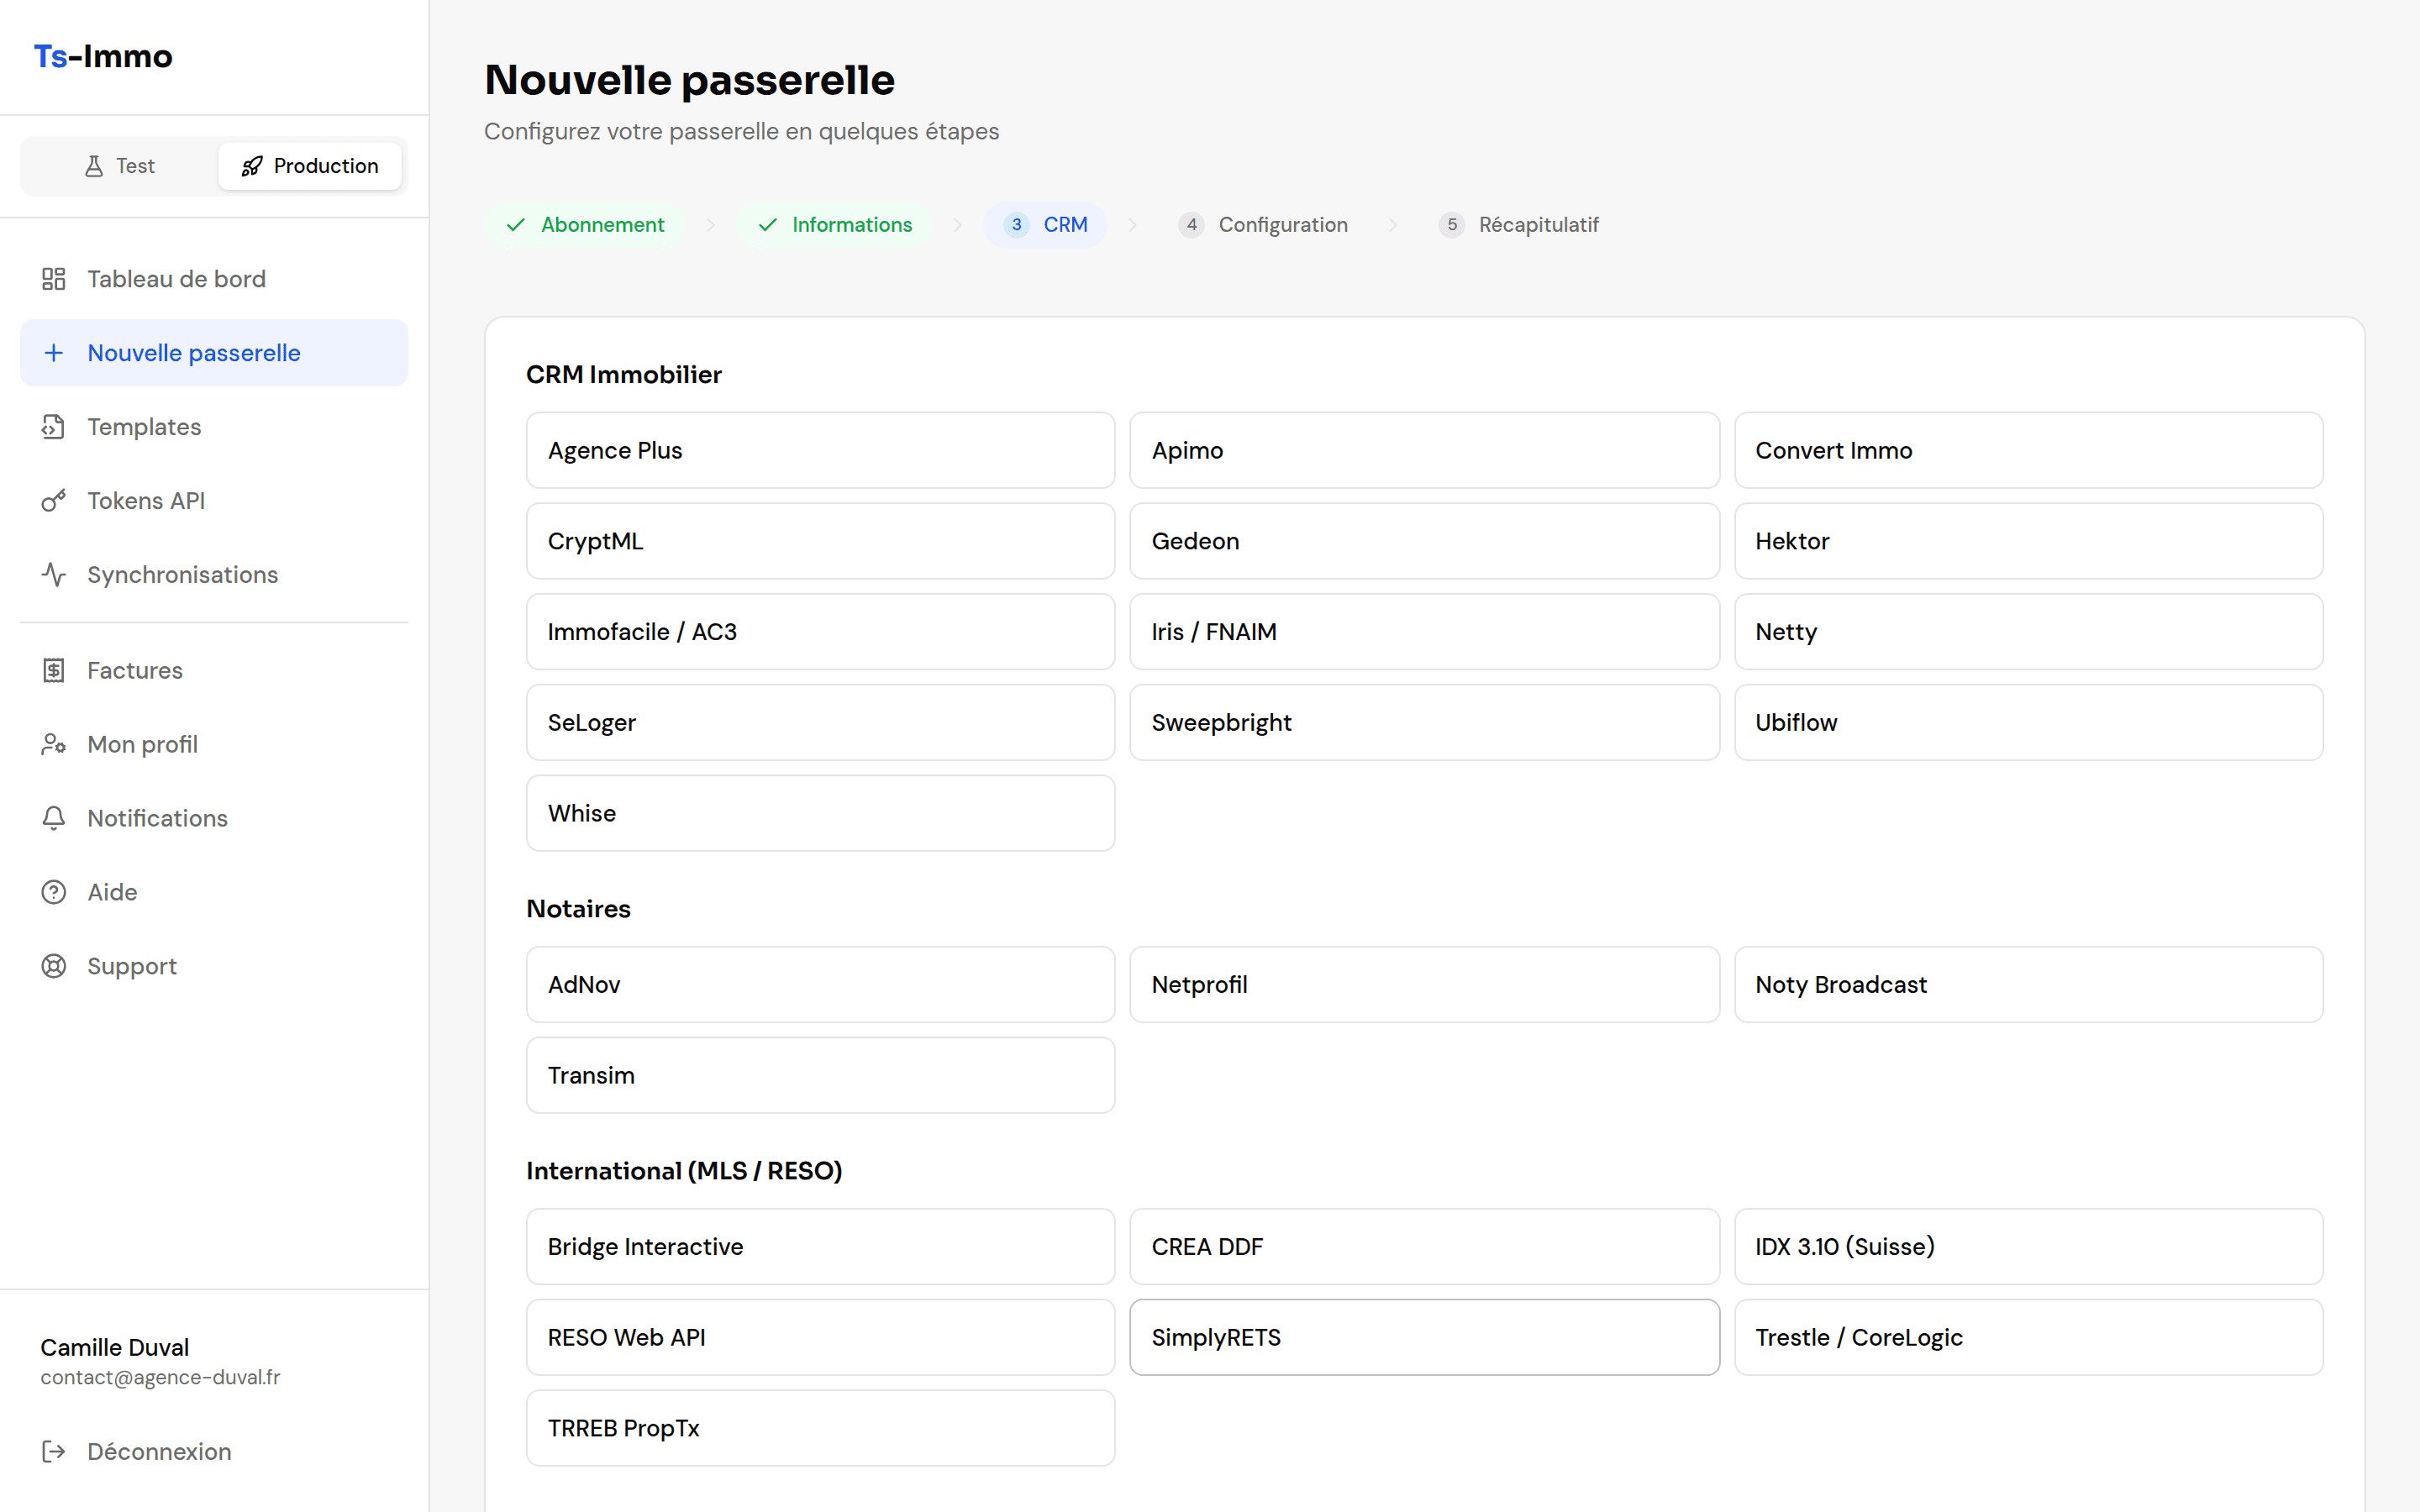Click the Déconnexion logout icon
The height and width of the screenshot is (1512, 2420).
[x=54, y=1451]
